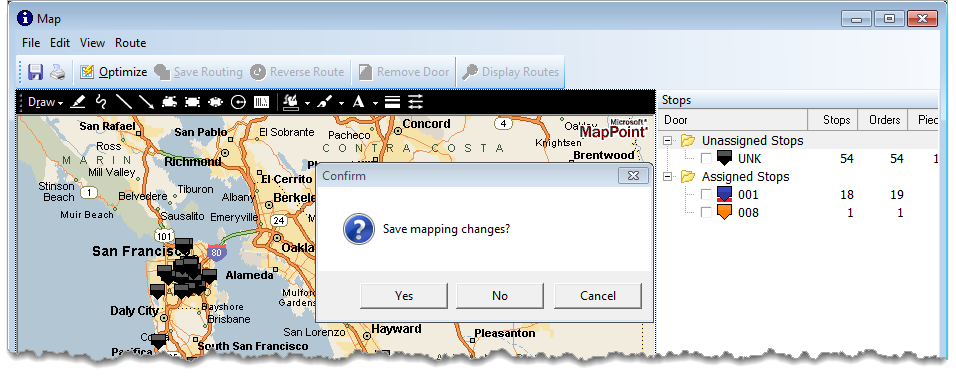
Task: Click the Print icon in toolbar
Action: tap(57, 72)
